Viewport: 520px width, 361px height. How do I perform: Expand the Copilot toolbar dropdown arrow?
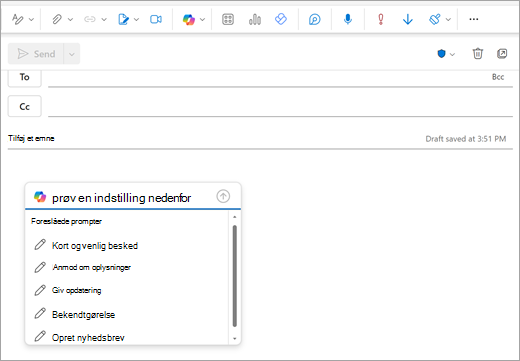coord(202,20)
